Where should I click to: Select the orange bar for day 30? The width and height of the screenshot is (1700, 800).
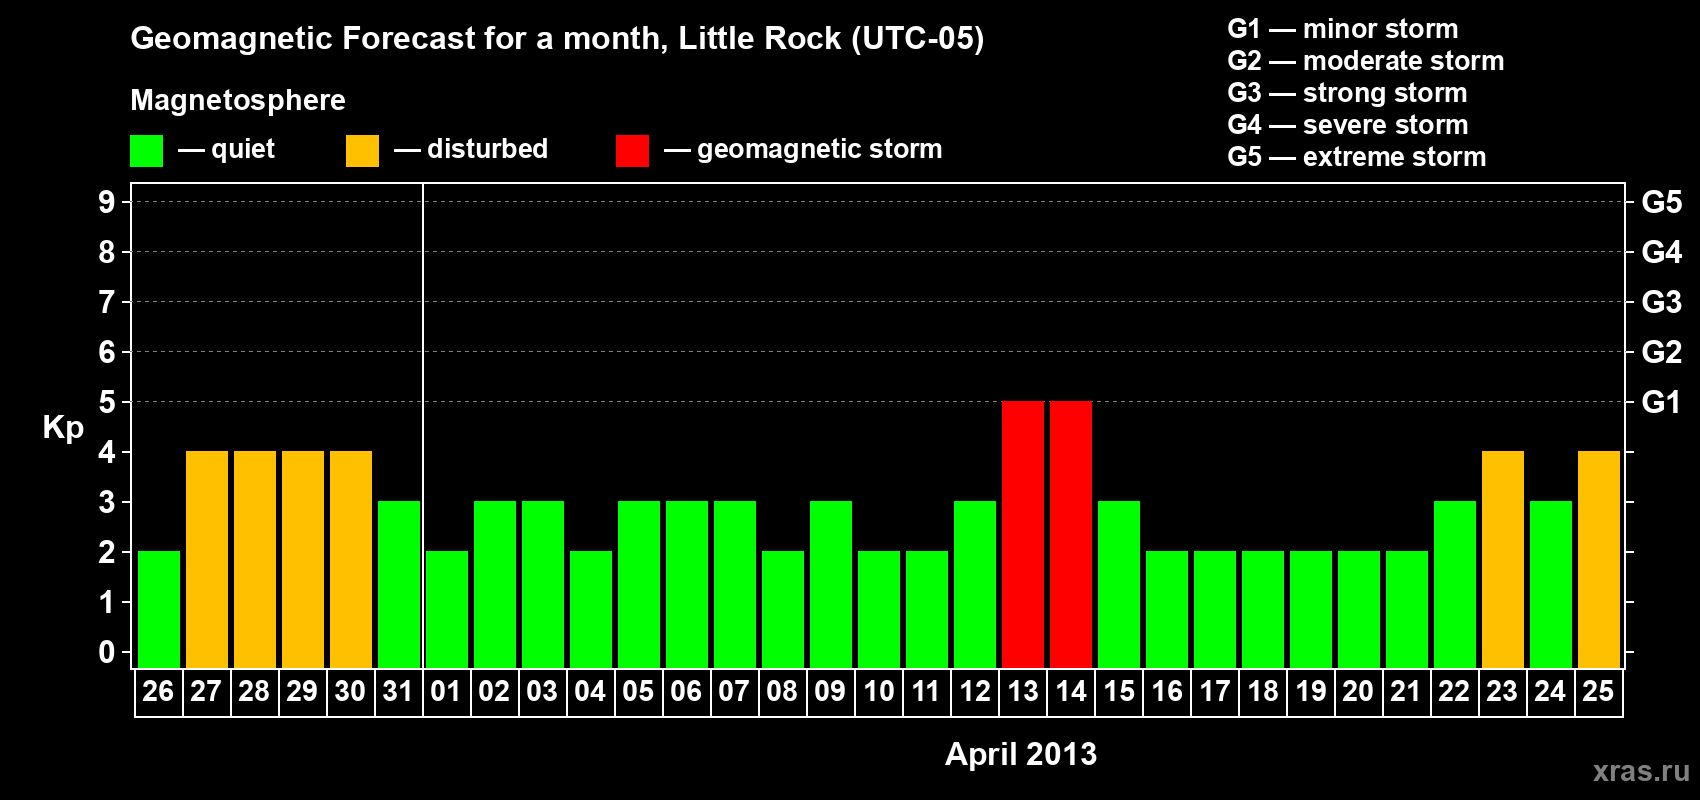pos(351,559)
